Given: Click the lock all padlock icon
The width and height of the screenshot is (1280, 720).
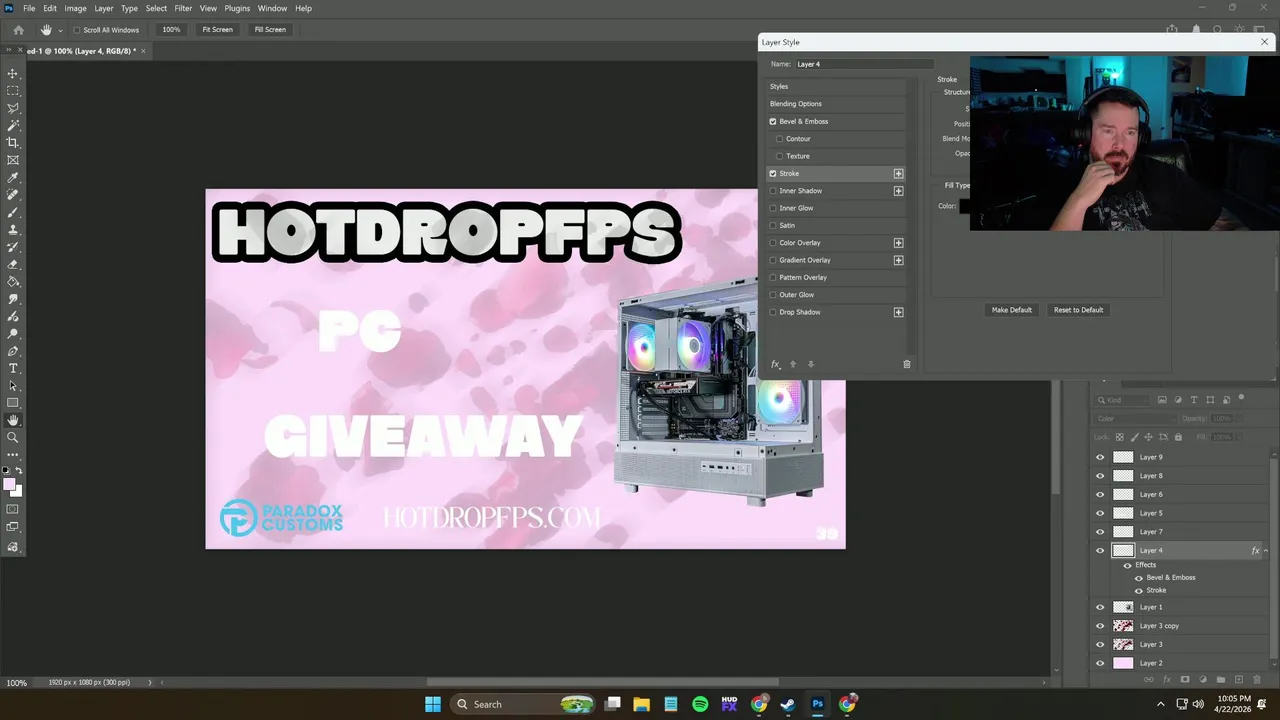Looking at the screenshot, I should tap(1178, 437).
